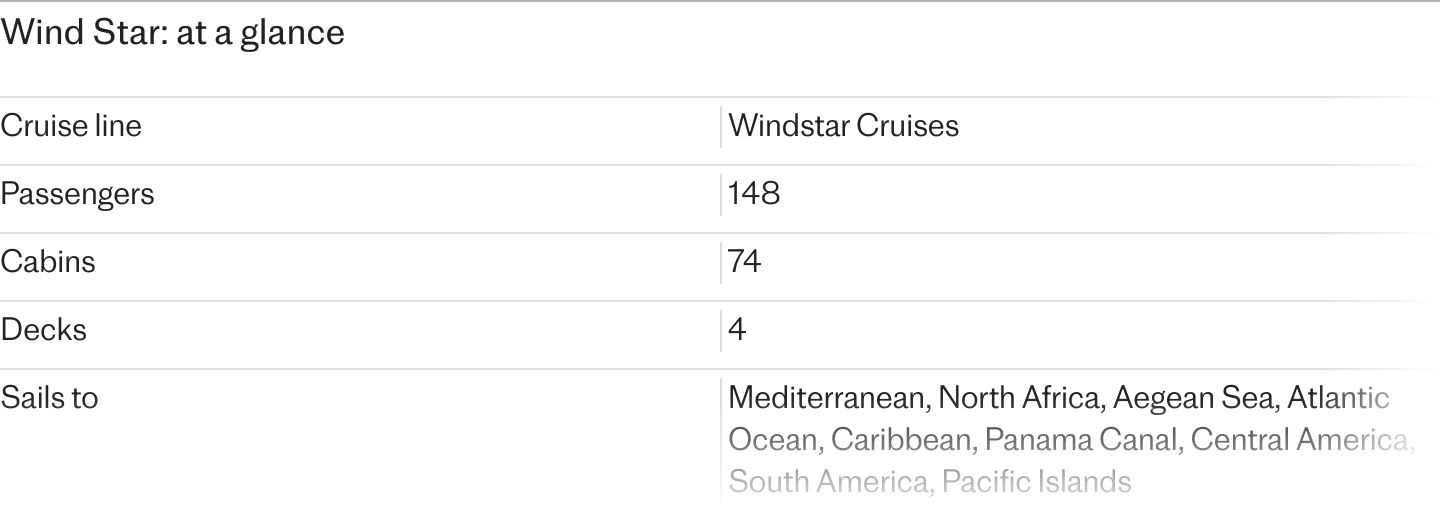Screen dimensions: 1440x522
Task: Click the word "Atlantic" in destinations
Action: tap(1338, 398)
